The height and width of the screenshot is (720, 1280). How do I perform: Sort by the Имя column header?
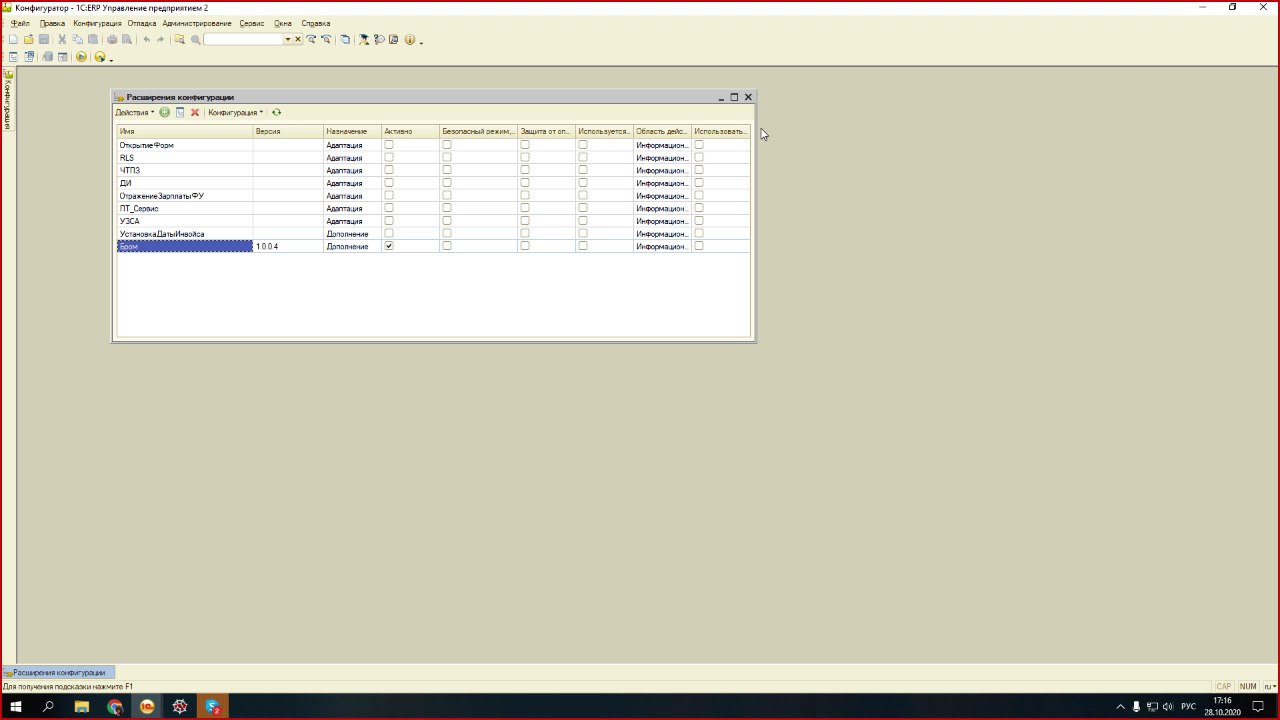click(x=184, y=131)
